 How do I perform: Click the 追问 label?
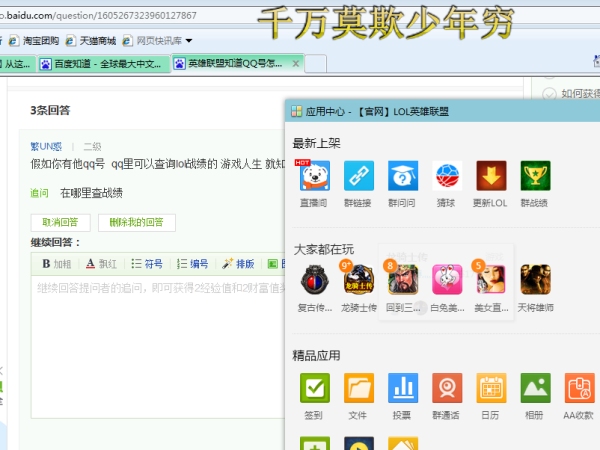point(39,193)
